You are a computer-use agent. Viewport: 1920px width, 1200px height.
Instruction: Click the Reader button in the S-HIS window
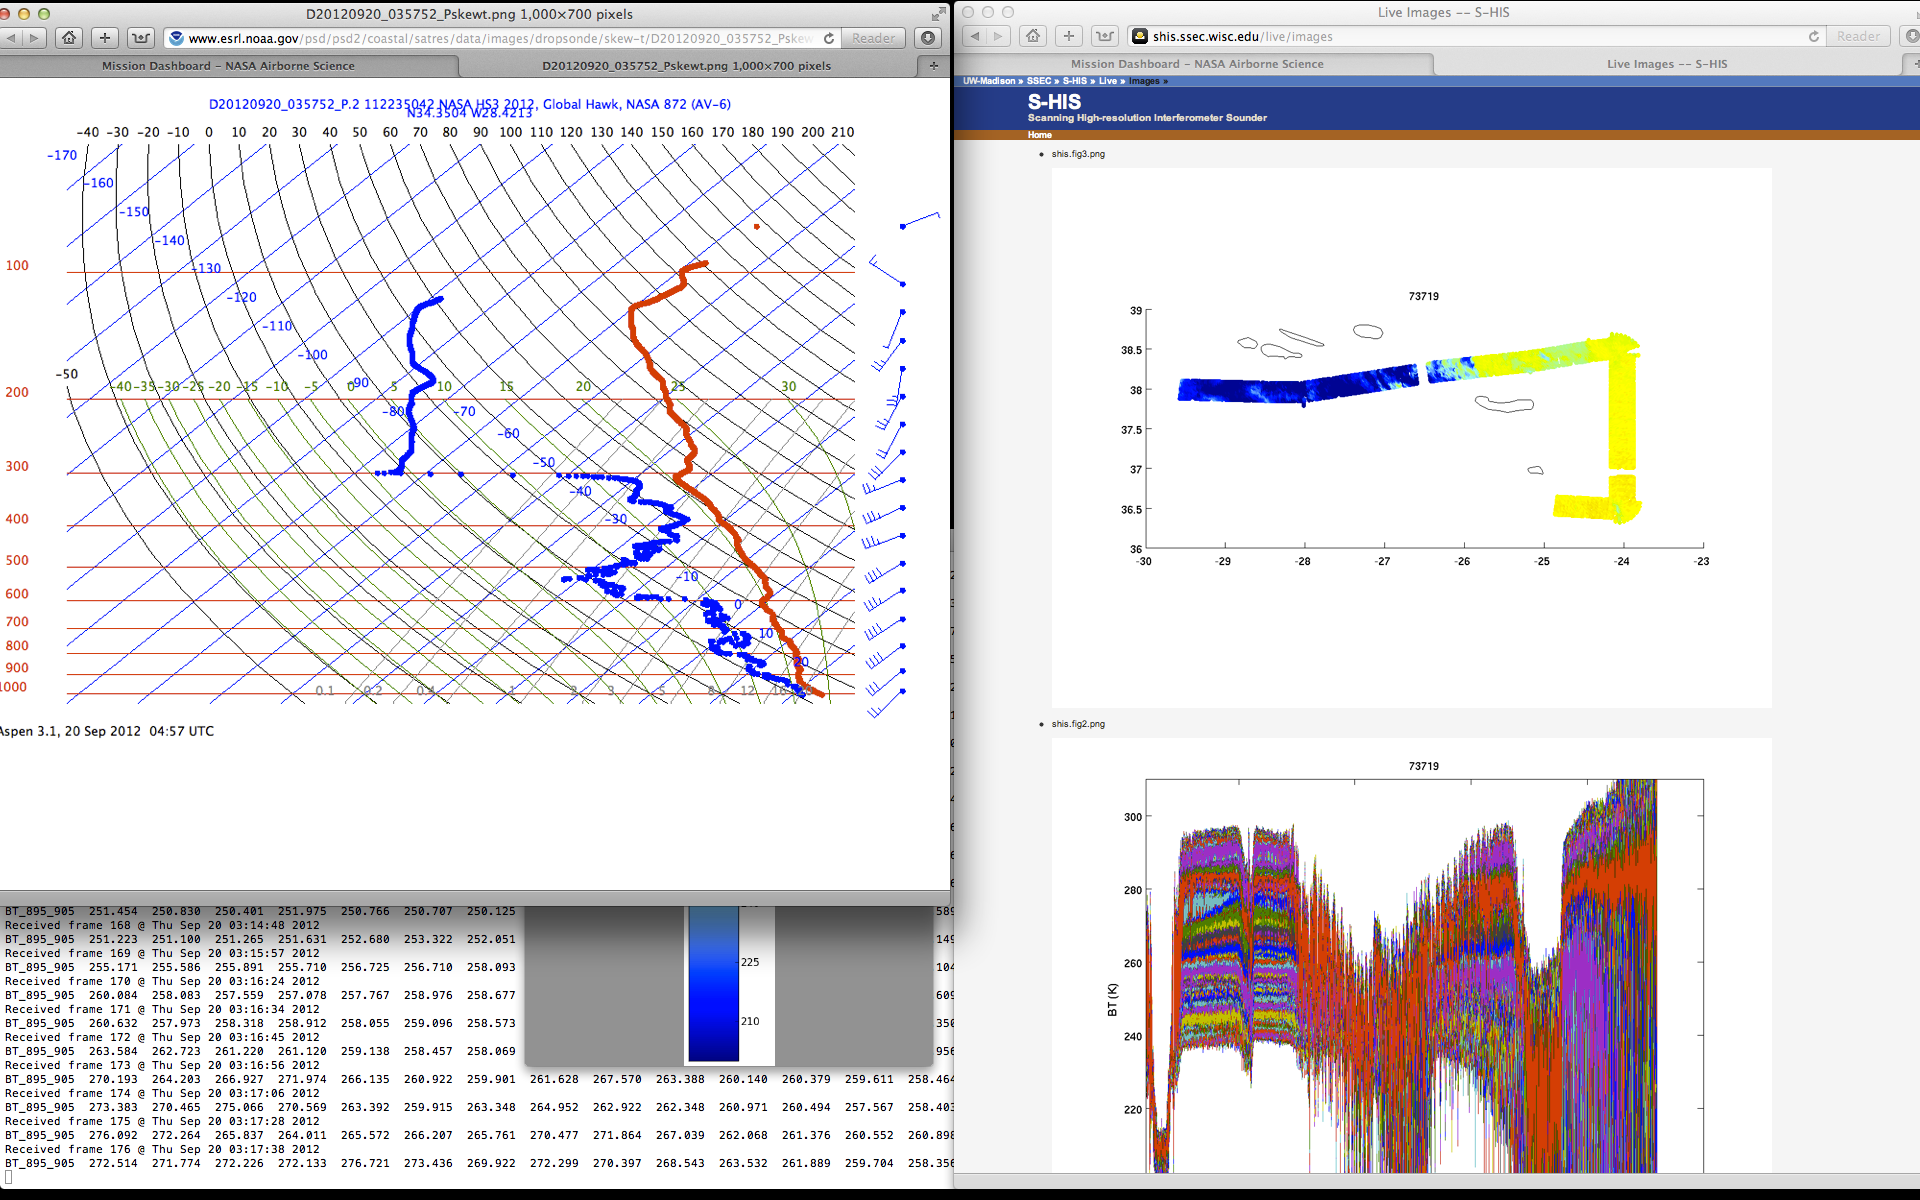(1858, 36)
